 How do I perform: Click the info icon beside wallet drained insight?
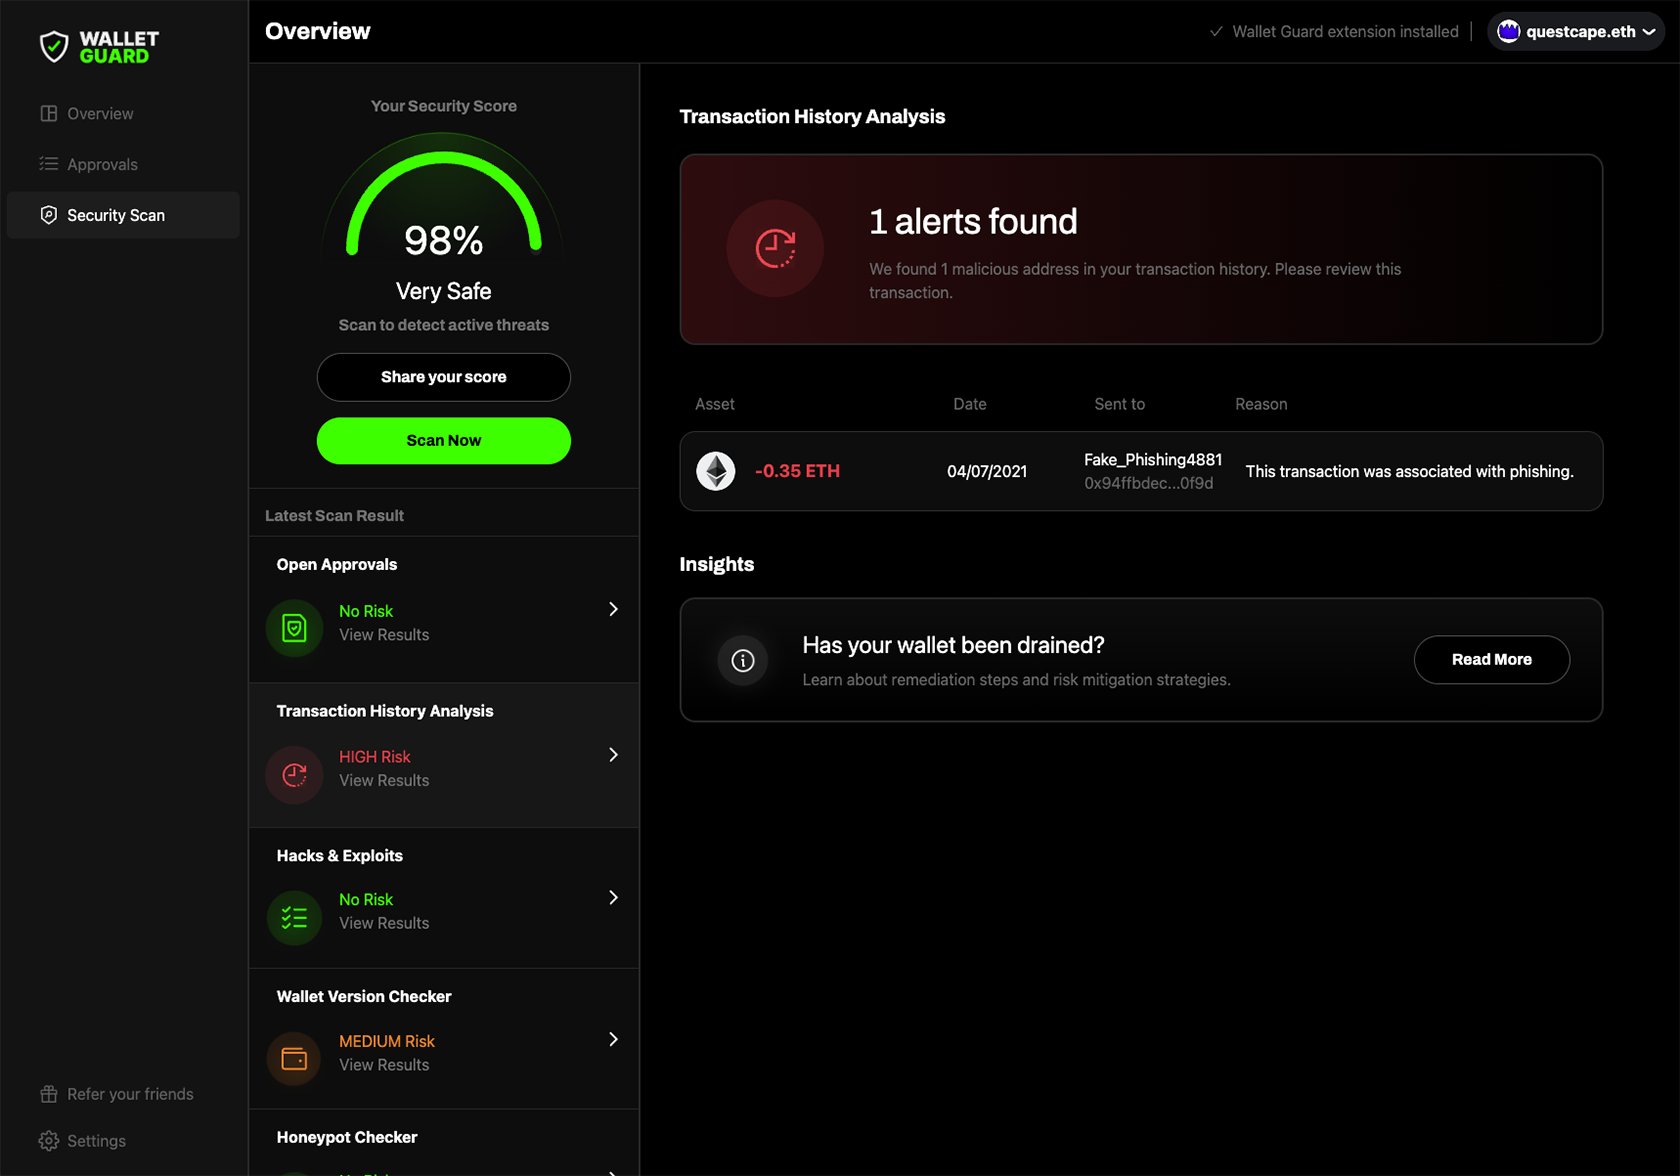[x=742, y=660]
